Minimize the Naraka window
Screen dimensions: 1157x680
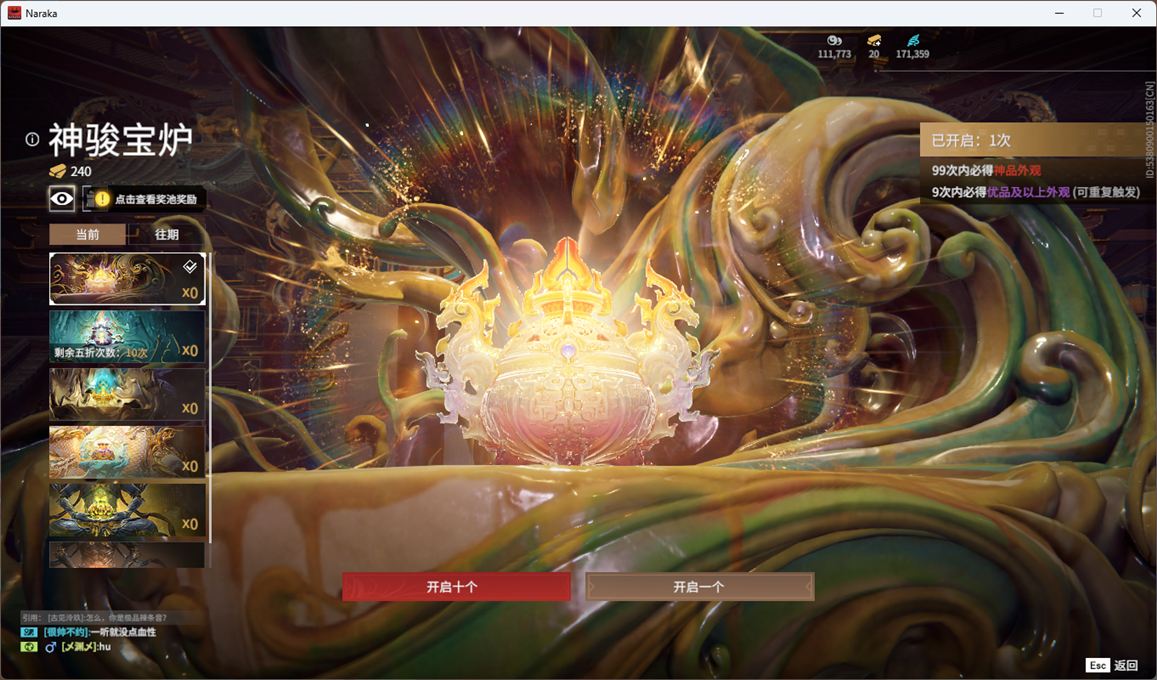point(1060,13)
